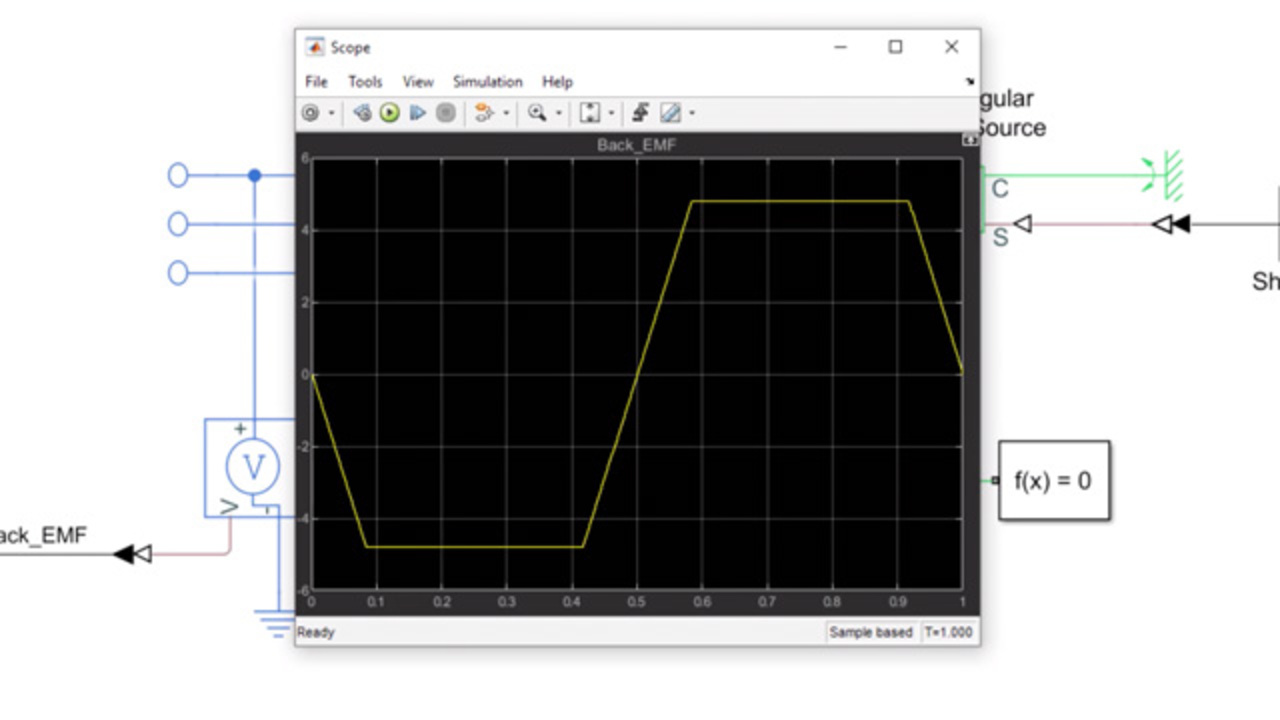
Task: Open the File menu
Action: (316, 82)
